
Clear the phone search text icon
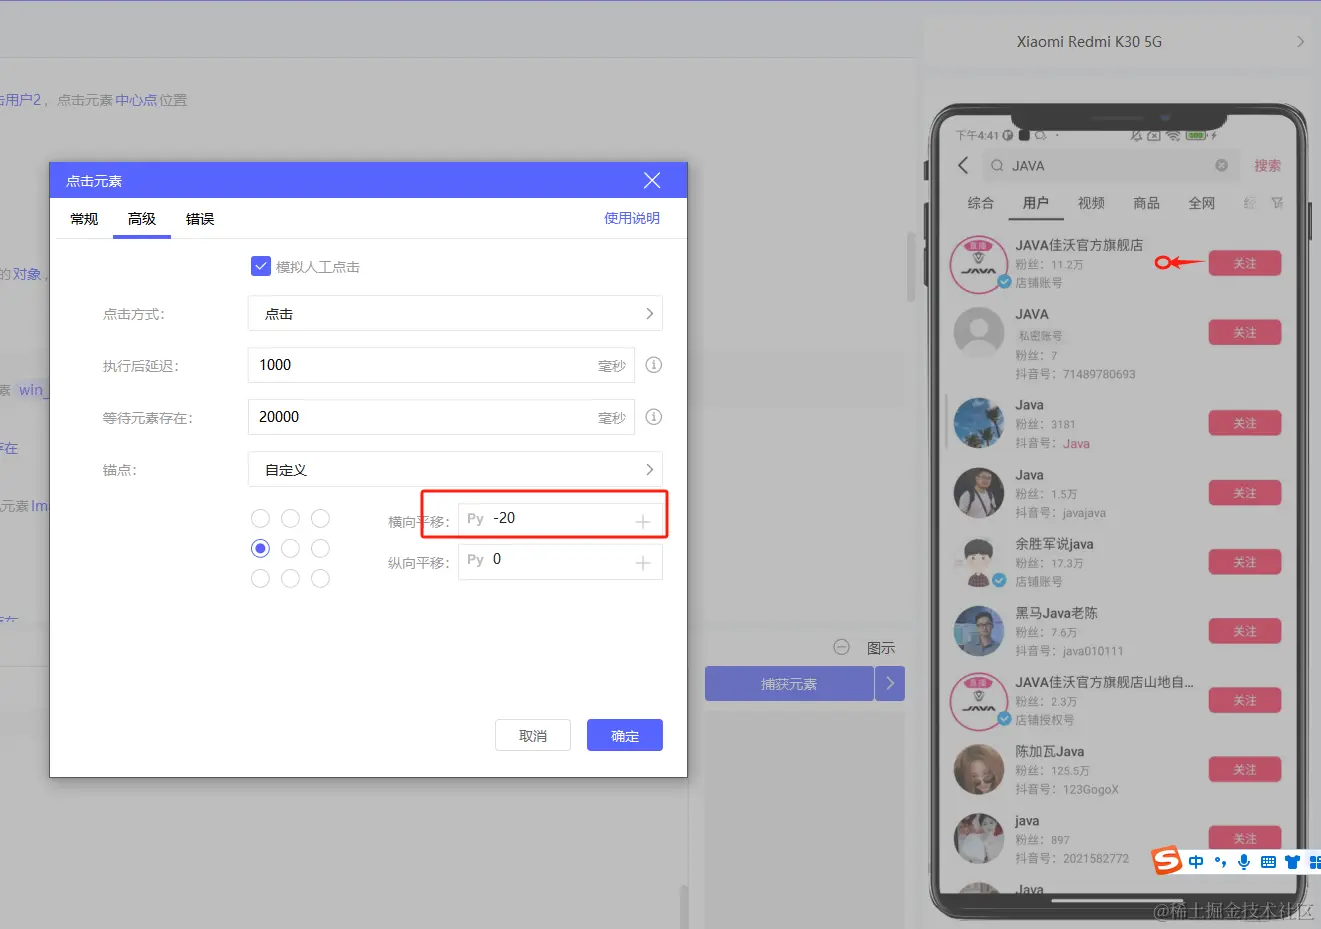1221,165
